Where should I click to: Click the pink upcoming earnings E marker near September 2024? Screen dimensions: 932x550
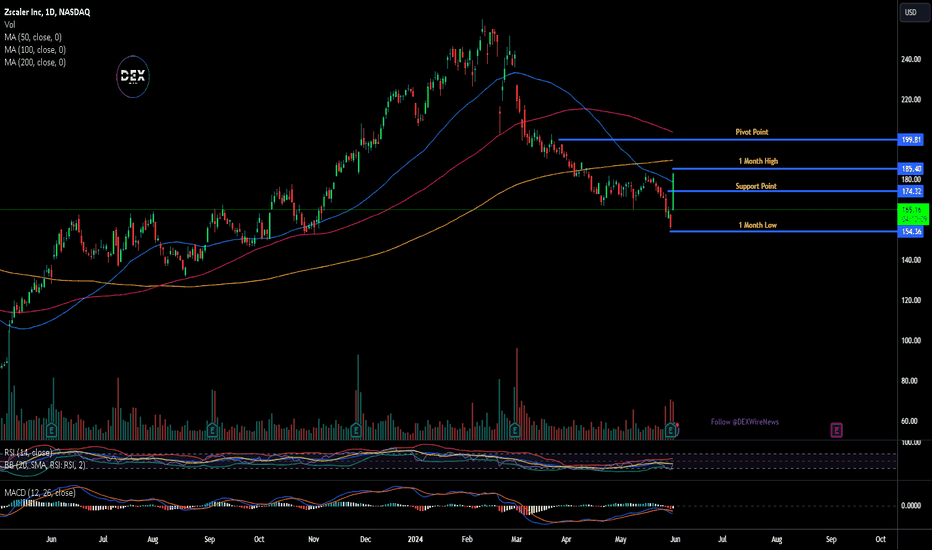coord(836,430)
